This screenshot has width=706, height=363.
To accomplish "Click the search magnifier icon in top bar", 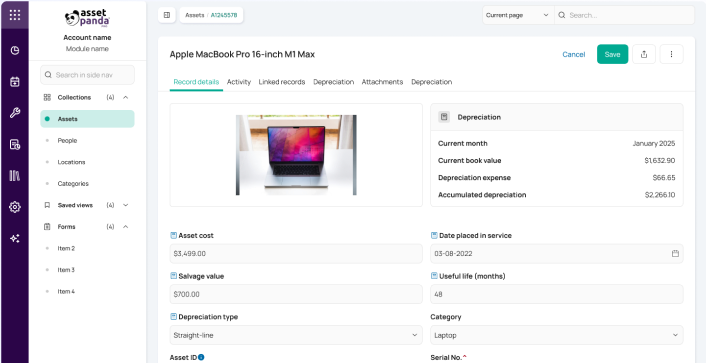I will click(x=562, y=15).
